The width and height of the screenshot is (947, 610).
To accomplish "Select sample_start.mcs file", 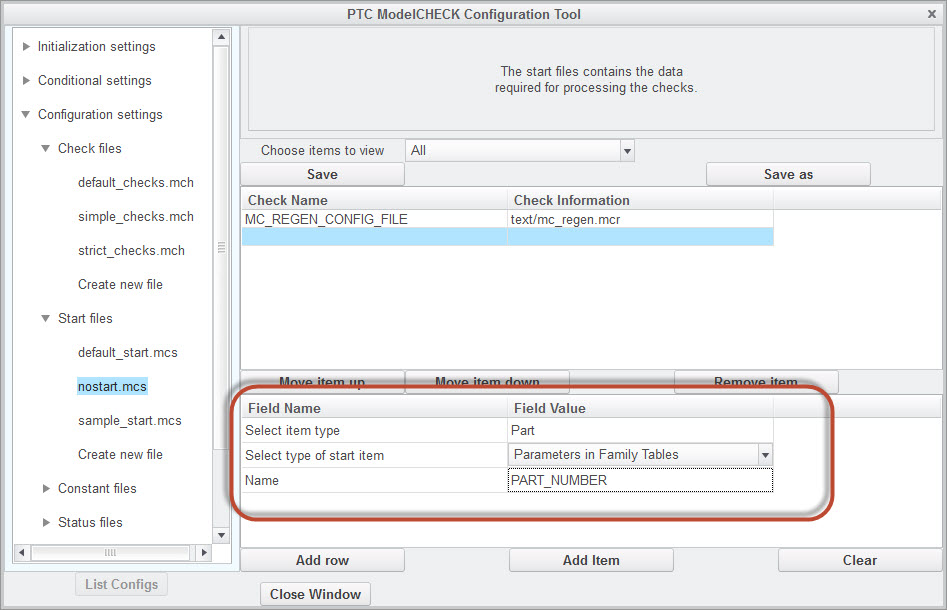I will (129, 420).
